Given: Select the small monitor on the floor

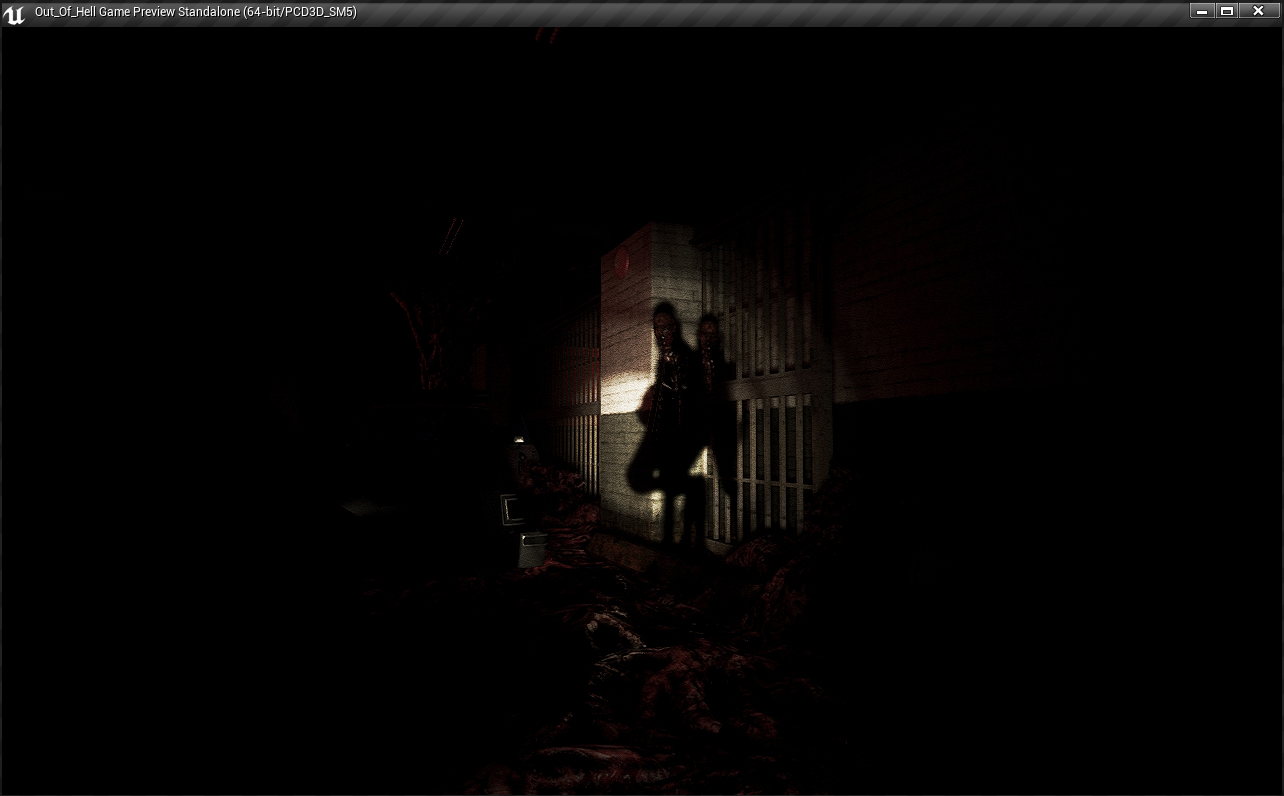Looking at the screenshot, I should pyautogui.click(x=513, y=509).
